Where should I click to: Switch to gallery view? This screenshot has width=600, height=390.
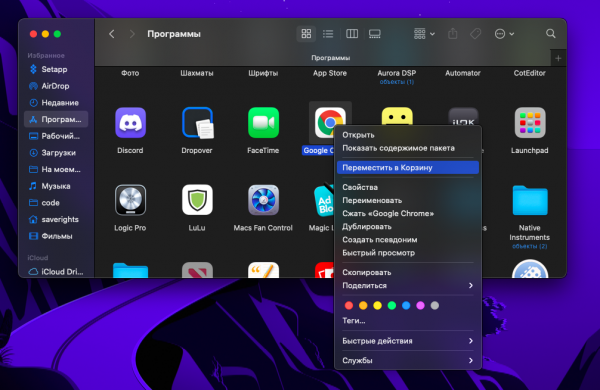tap(375, 34)
